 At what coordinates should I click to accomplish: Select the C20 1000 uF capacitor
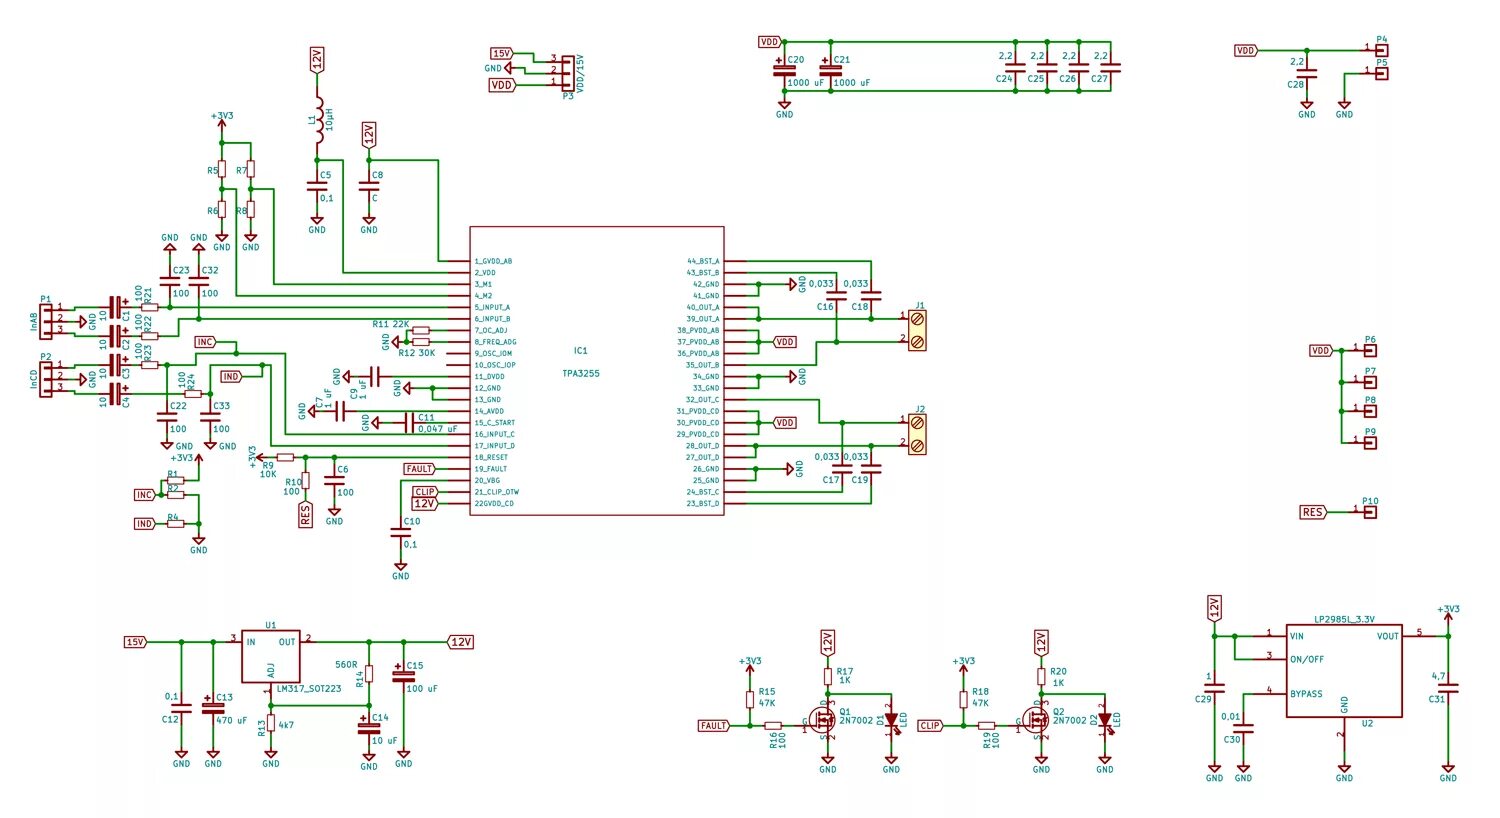[x=784, y=68]
